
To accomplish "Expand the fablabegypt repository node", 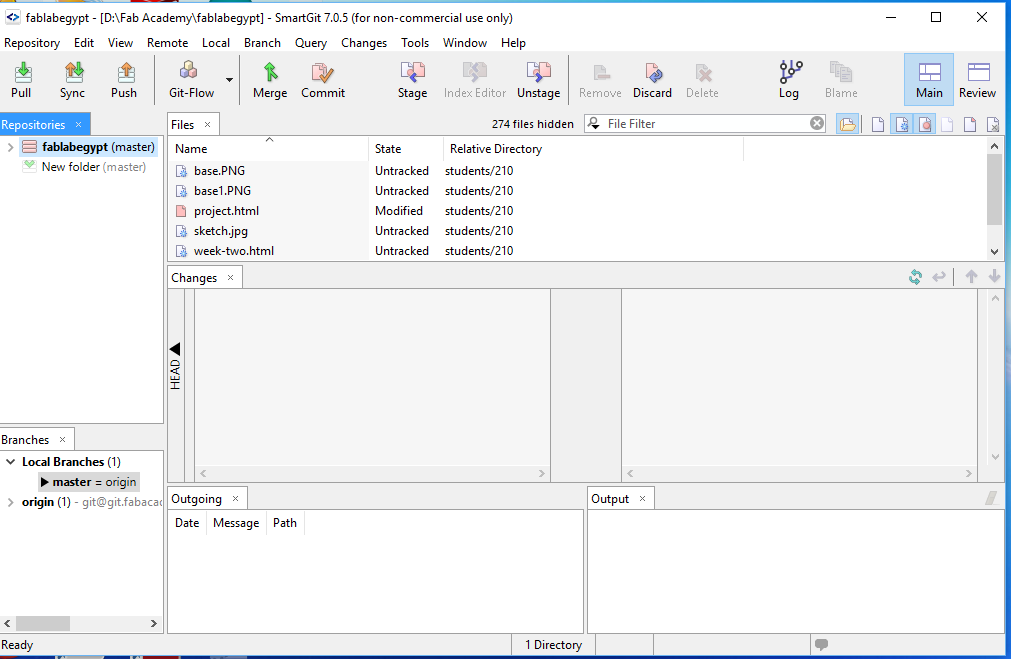I will 10,147.
